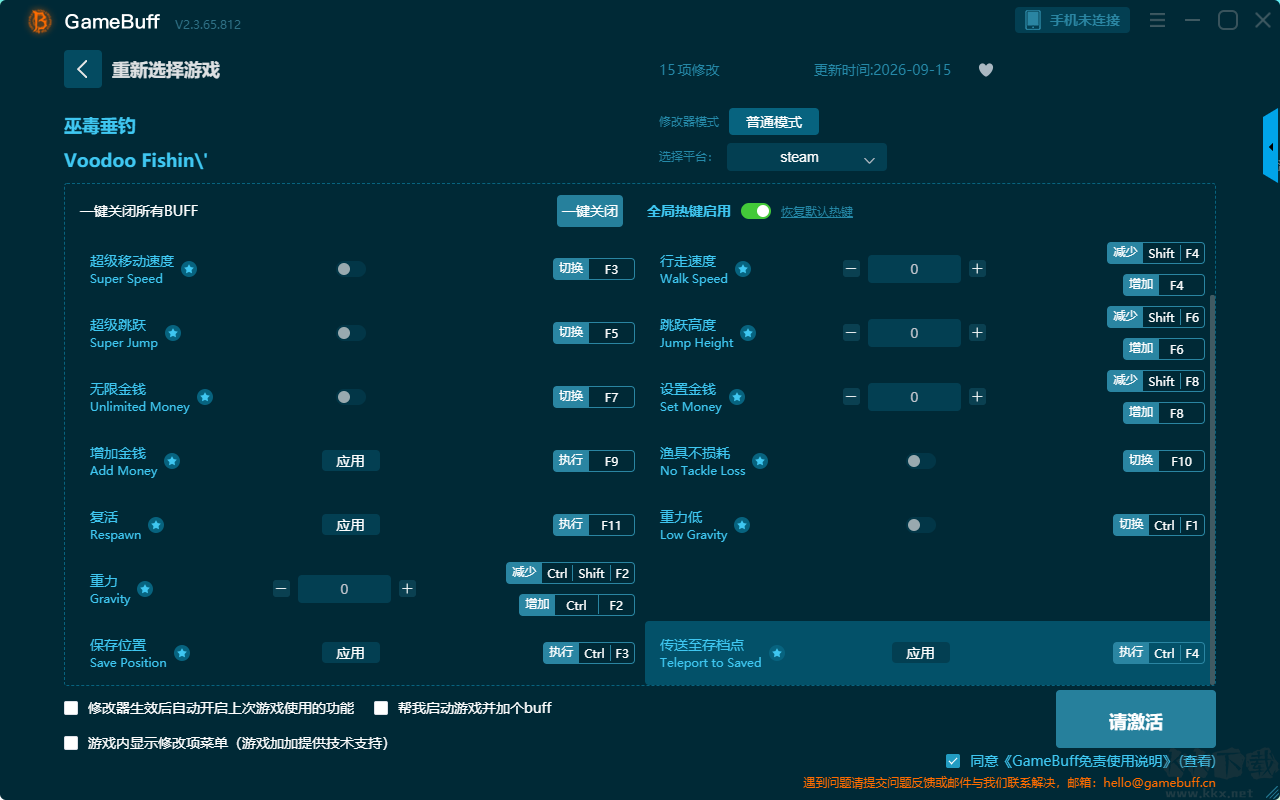Enable Low Gravity switch
The width and height of the screenshot is (1280, 800).
click(x=920, y=525)
